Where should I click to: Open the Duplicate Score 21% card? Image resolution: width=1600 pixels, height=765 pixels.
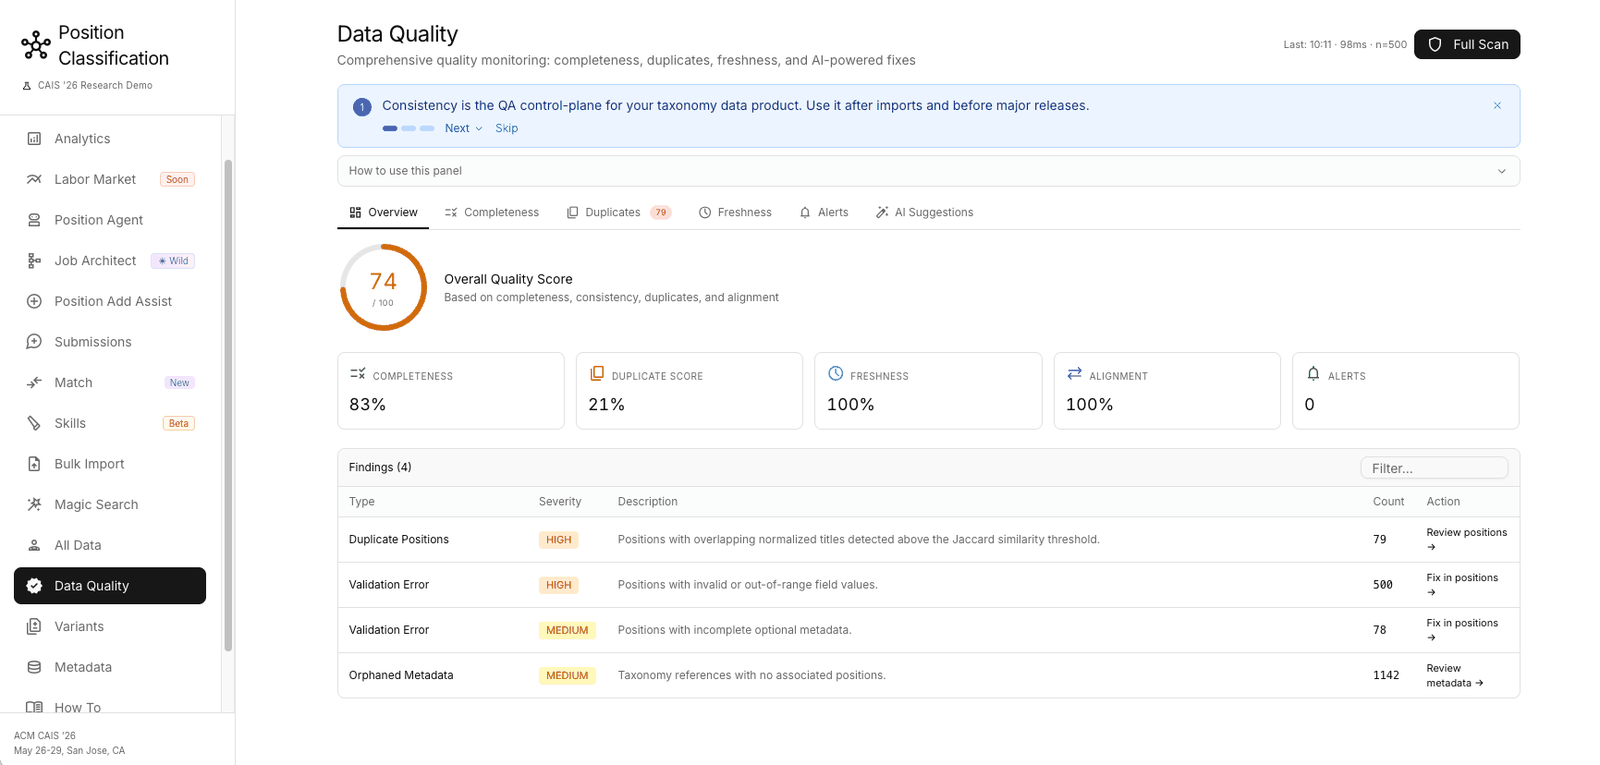pyautogui.click(x=689, y=391)
